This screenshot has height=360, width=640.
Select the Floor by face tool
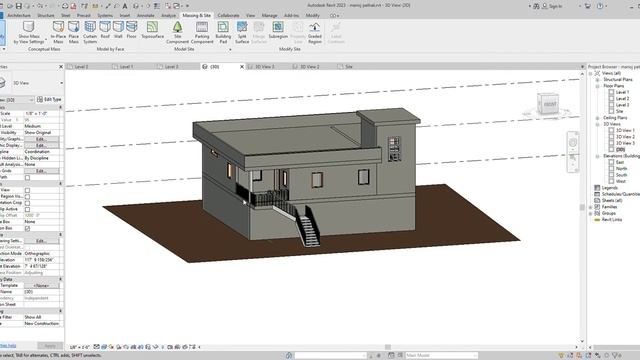pos(131,30)
